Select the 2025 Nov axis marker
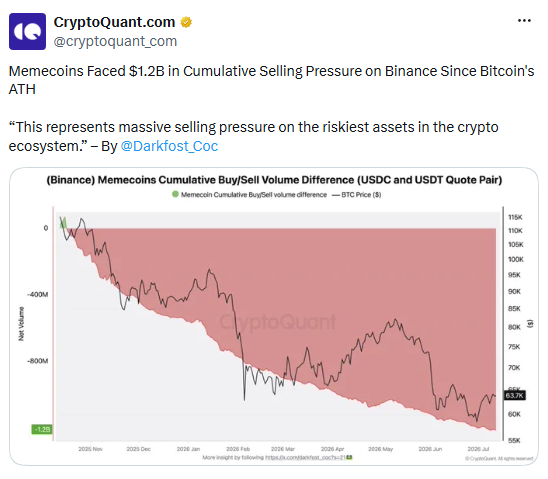 click(91, 449)
